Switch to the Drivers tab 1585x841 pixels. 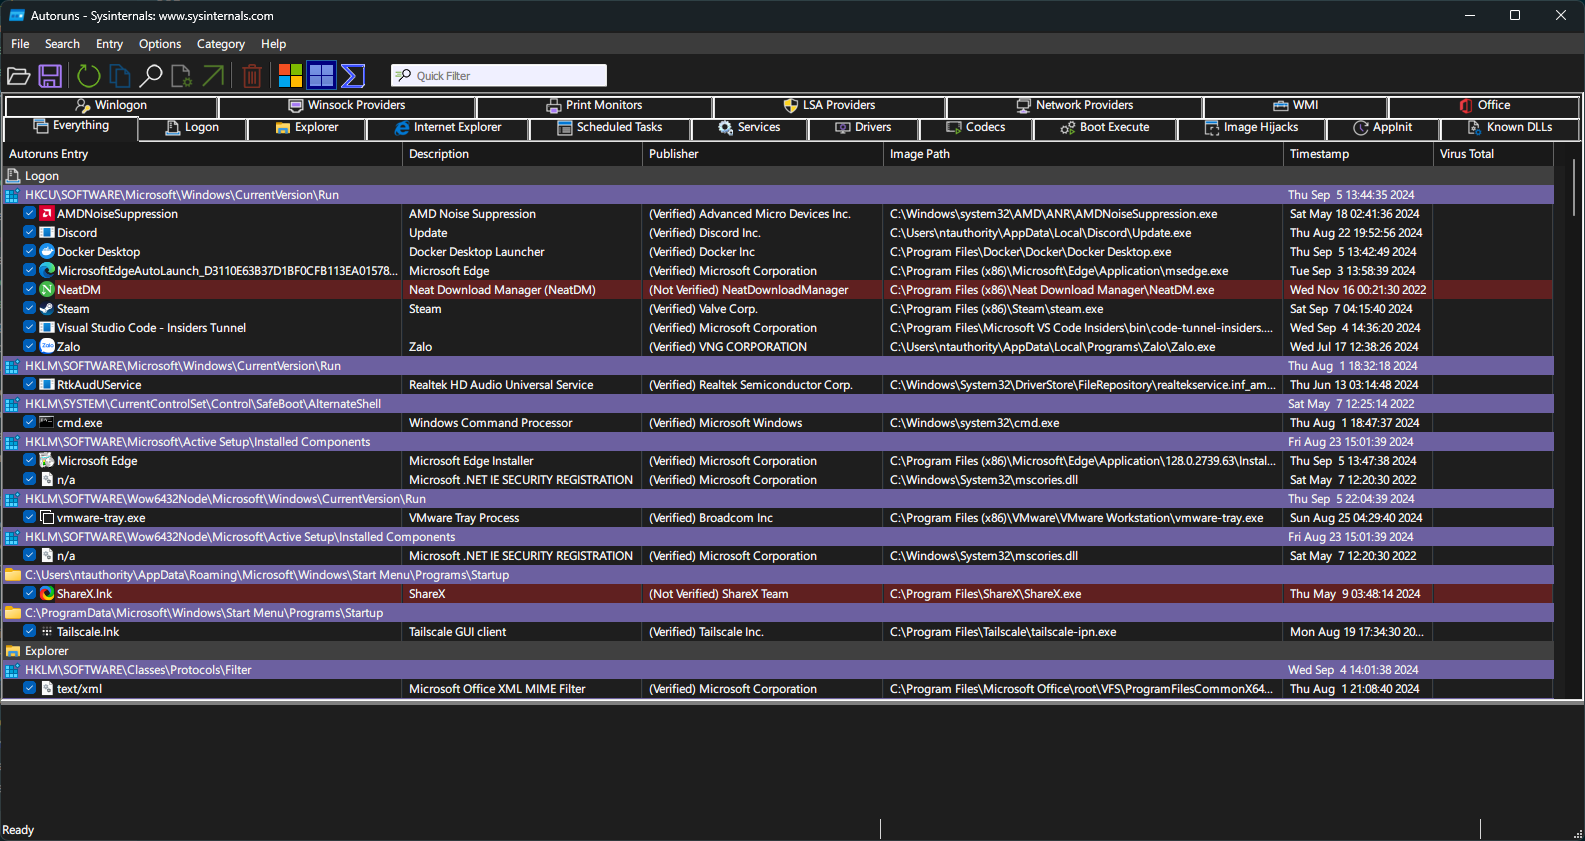pos(863,128)
